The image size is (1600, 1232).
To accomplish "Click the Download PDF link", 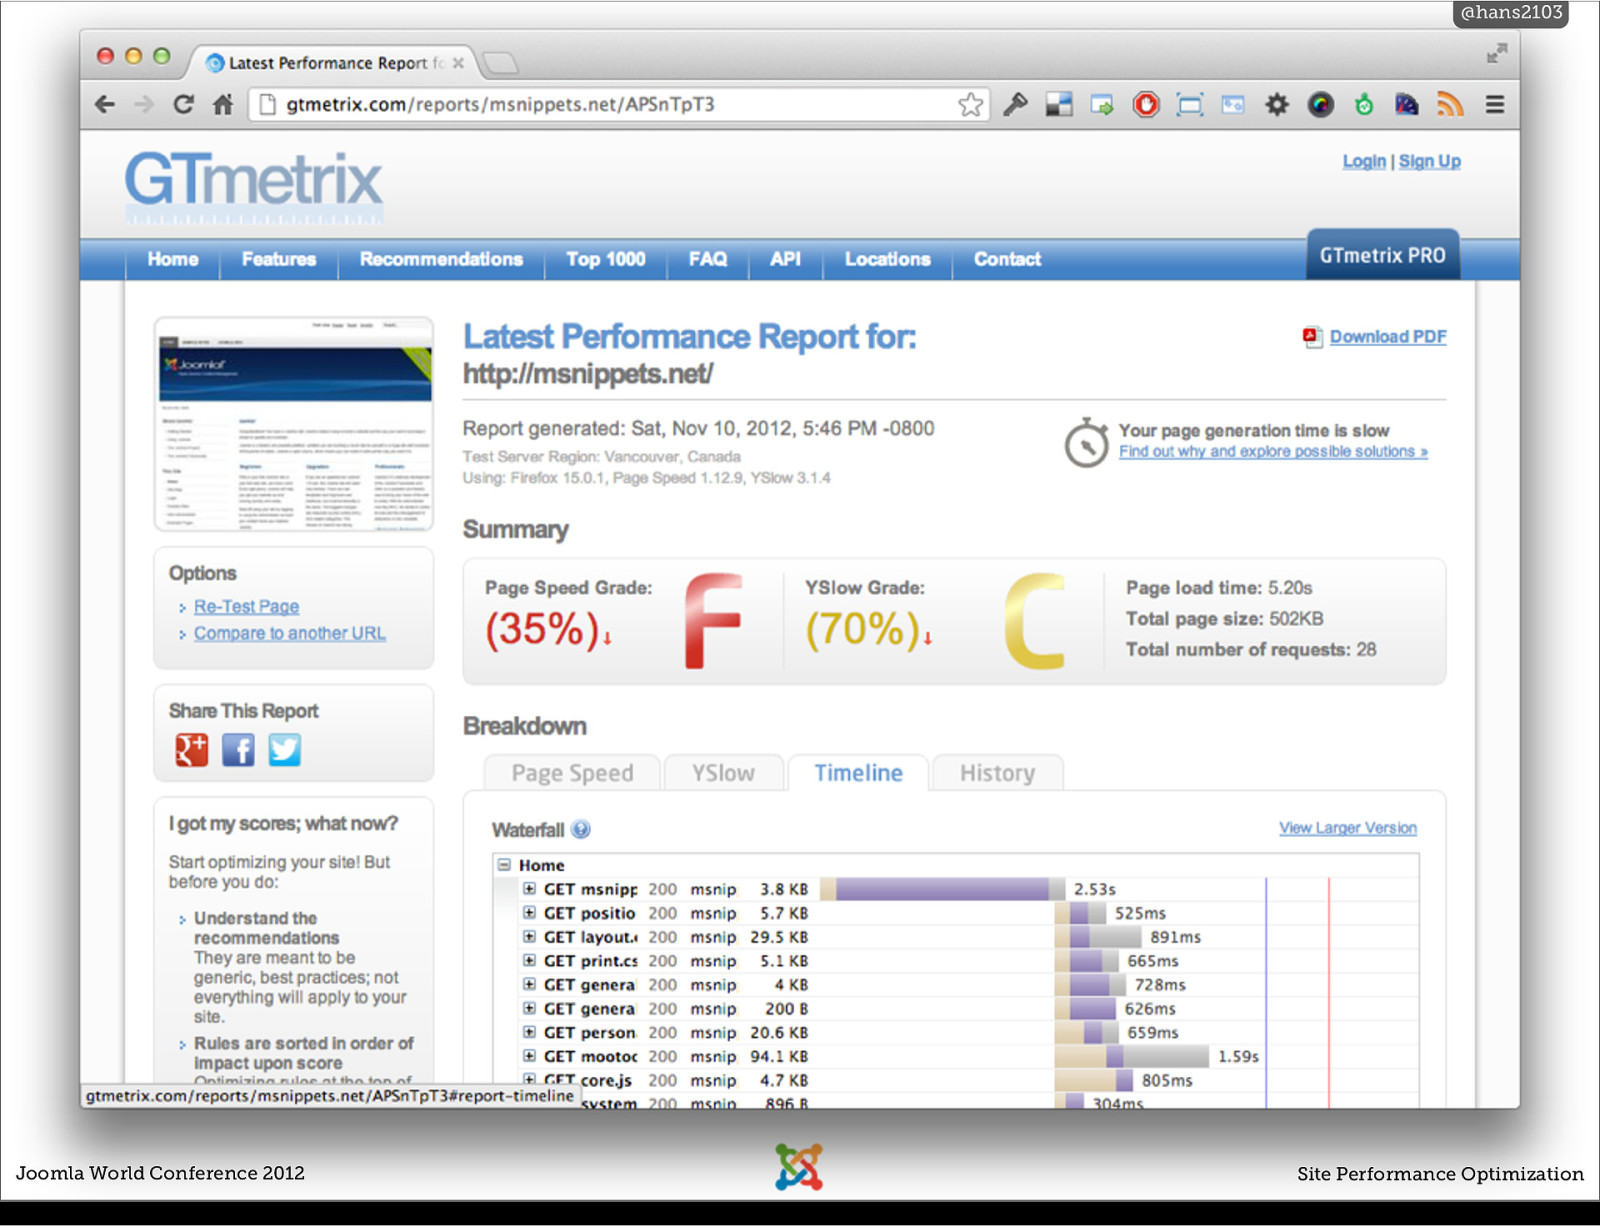I will 1388,337.
